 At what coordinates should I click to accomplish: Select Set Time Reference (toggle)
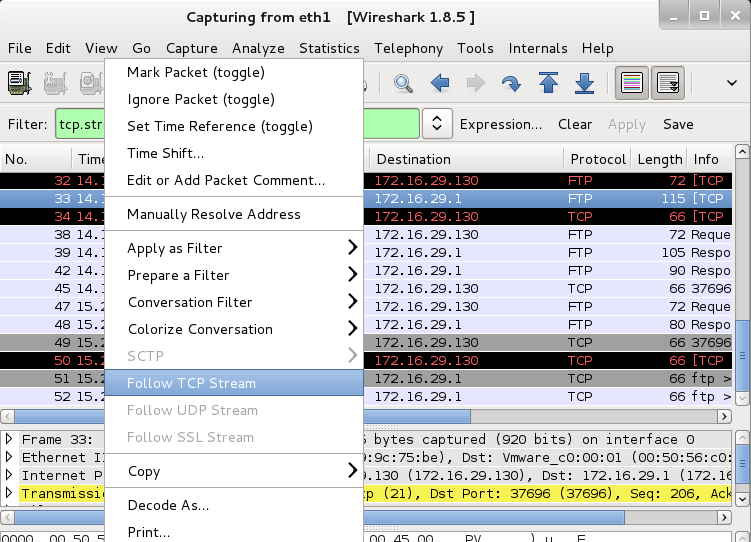[234, 126]
